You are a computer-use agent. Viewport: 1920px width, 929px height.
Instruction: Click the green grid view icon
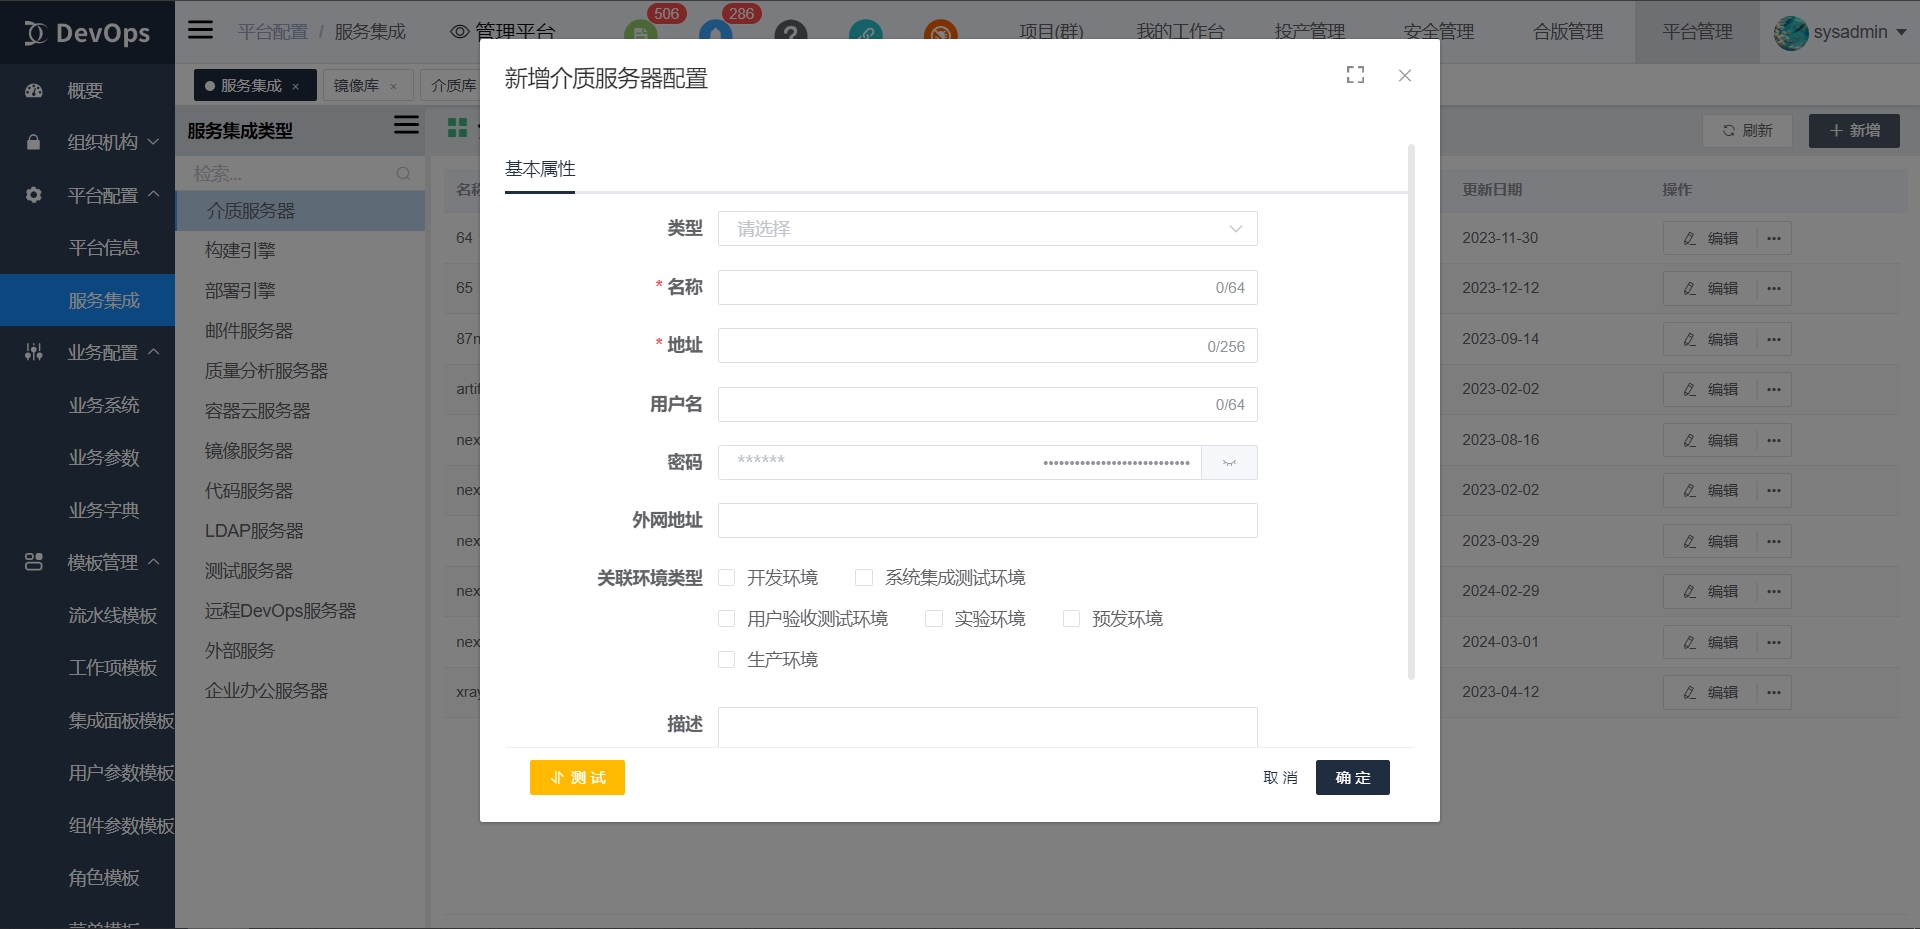point(457,128)
